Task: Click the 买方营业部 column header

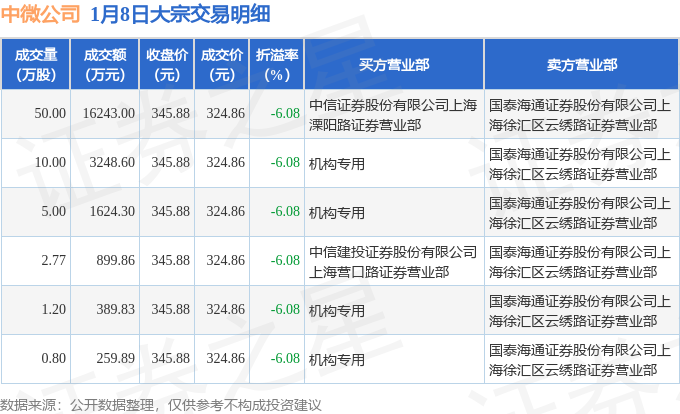Action: (x=394, y=64)
